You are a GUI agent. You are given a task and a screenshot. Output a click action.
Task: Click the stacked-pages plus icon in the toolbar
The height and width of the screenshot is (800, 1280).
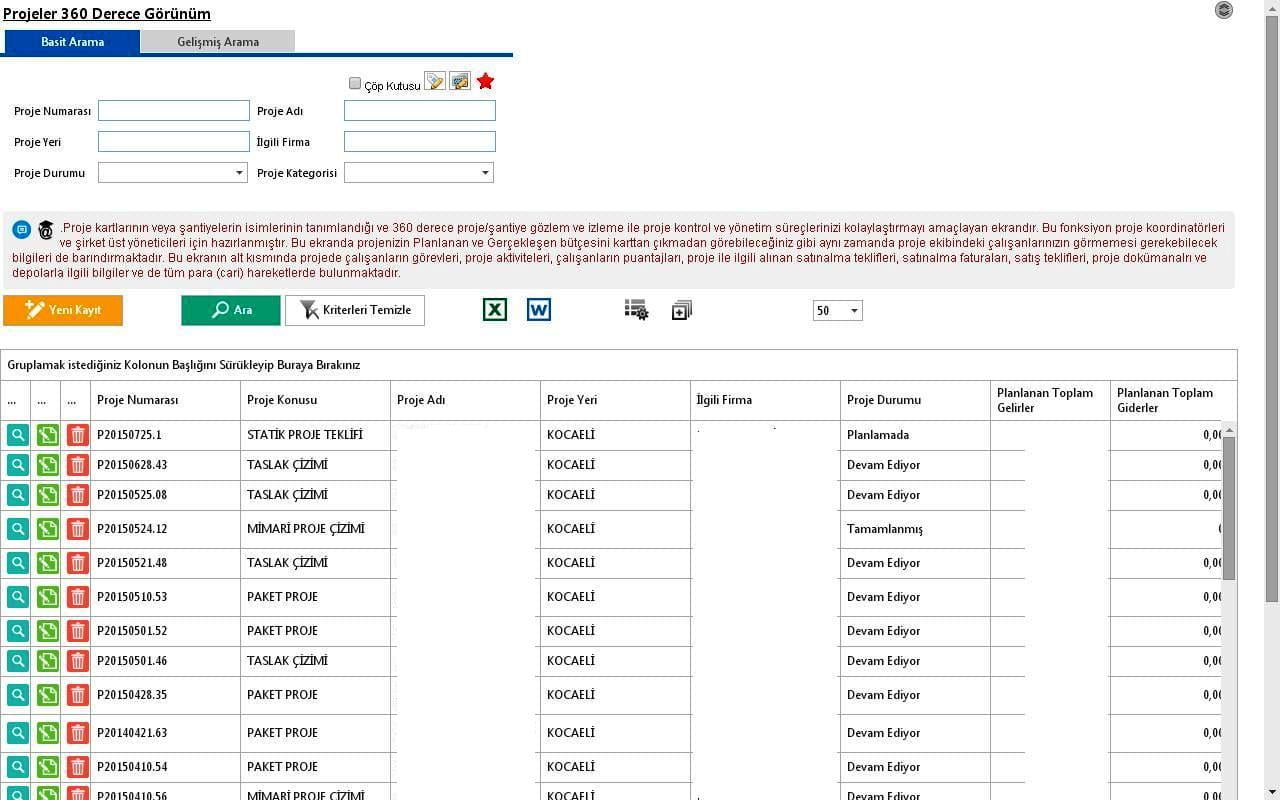point(682,311)
